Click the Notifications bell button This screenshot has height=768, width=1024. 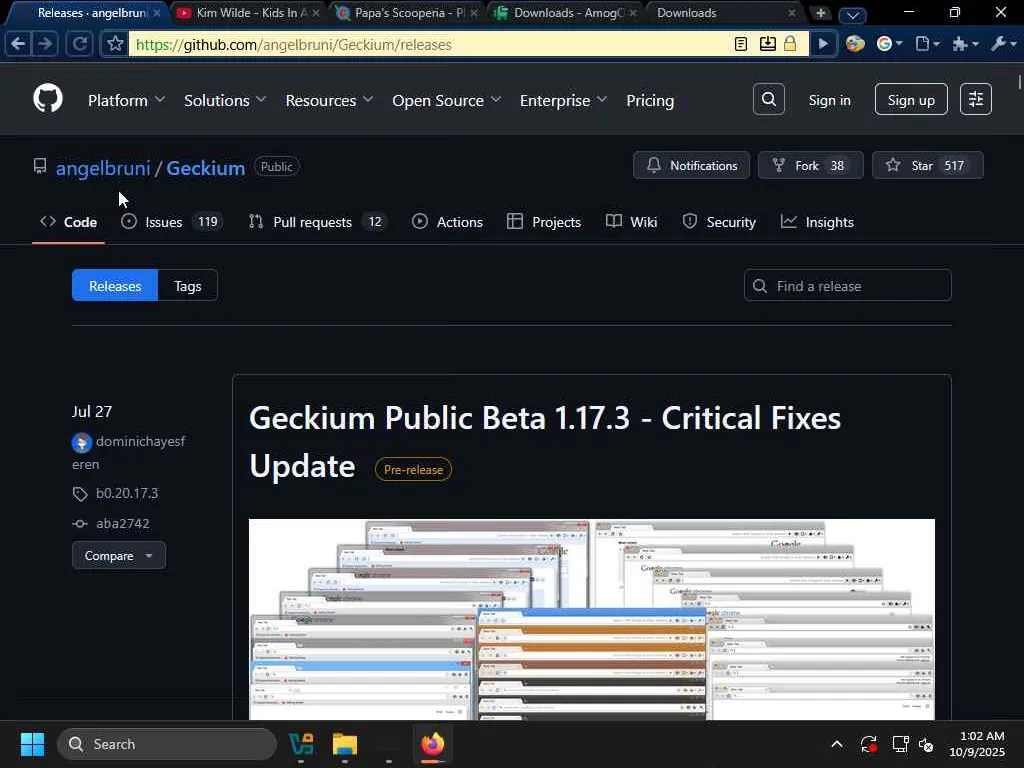point(692,165)
